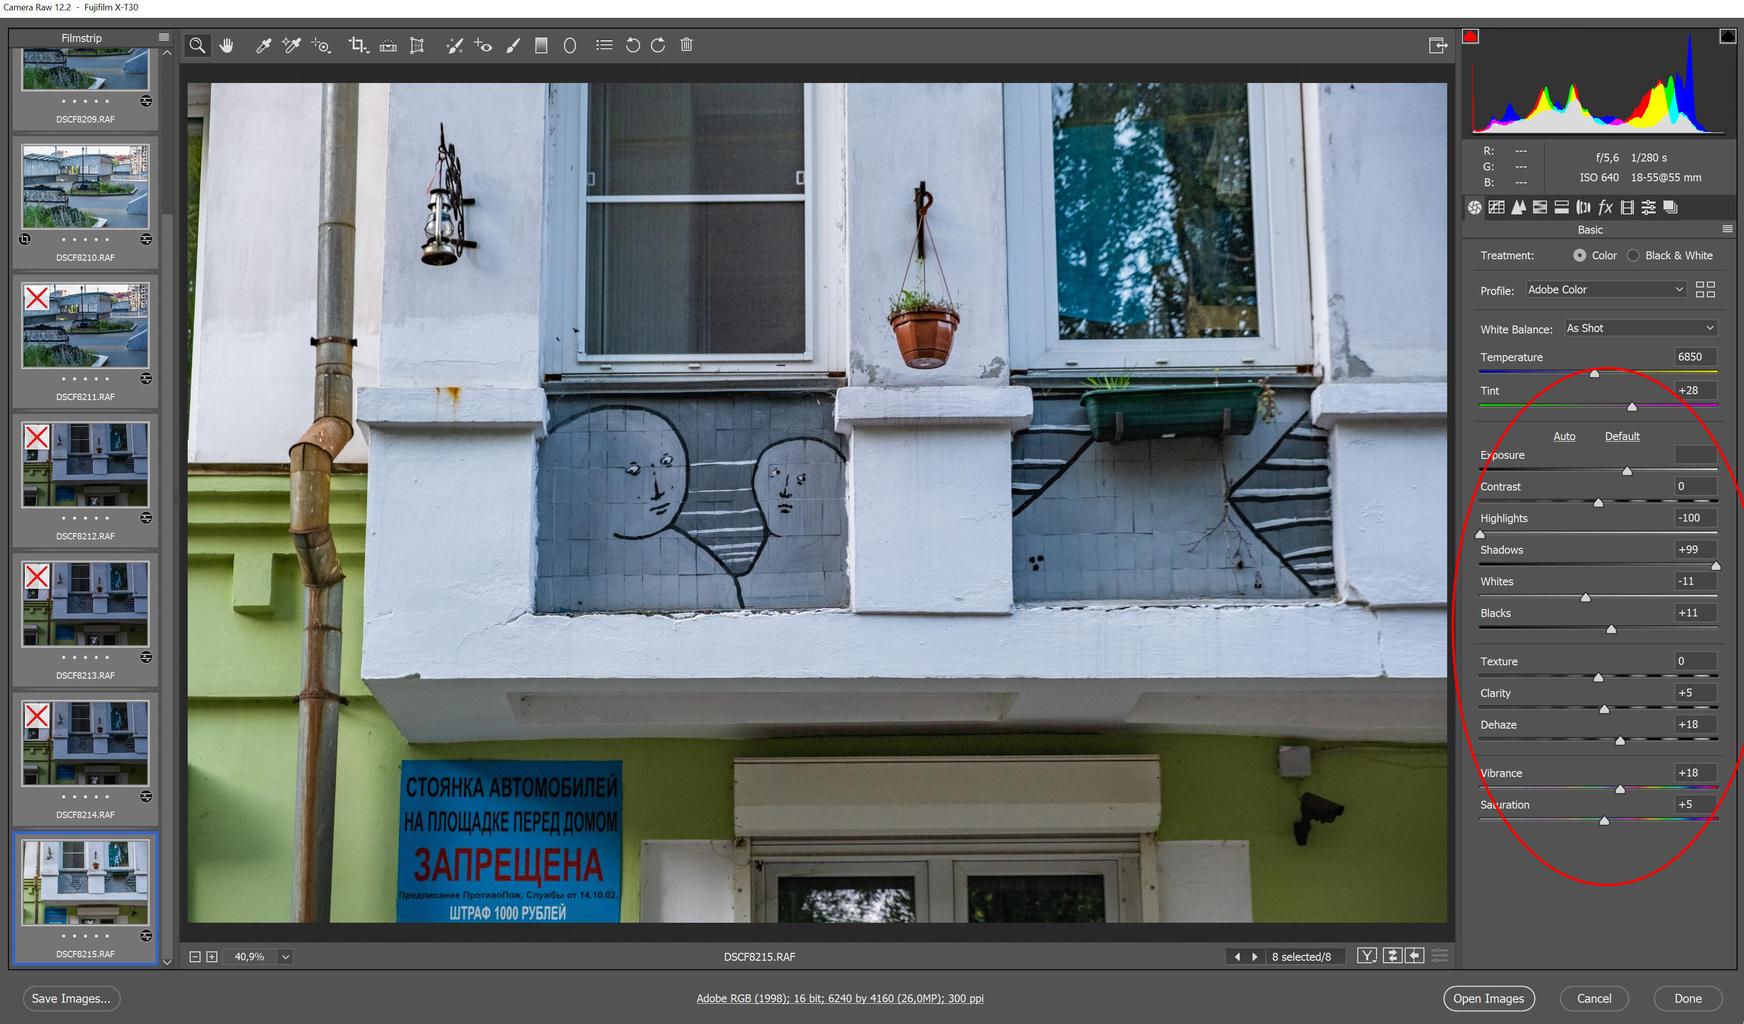
Task: Open the Split Toning tab
Action: tap(1561, 207)
